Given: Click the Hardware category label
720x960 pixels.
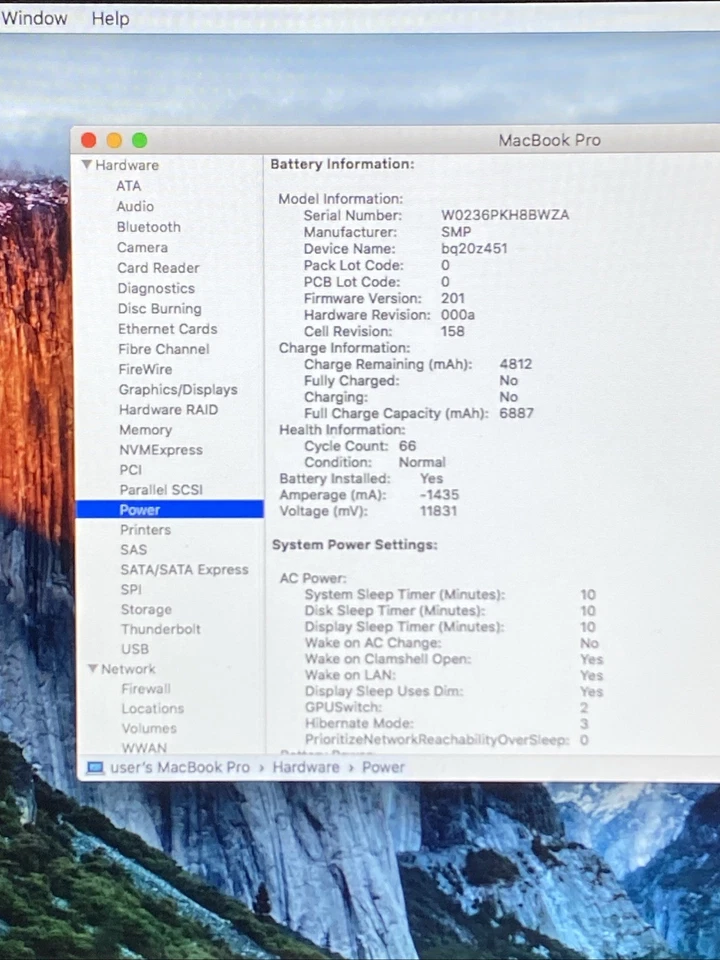Looking at the screenshot, I should pyautogui.click(x=127, y=165).
